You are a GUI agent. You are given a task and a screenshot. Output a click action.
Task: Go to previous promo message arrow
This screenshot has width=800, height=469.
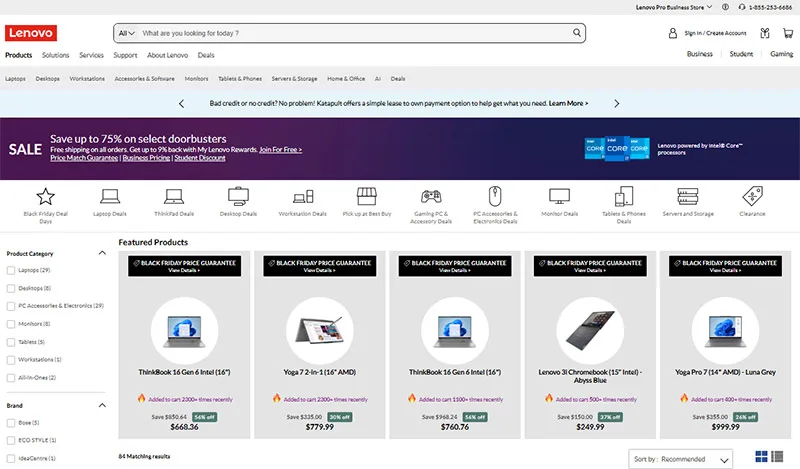pyautogui.click(x=182, y=104)
